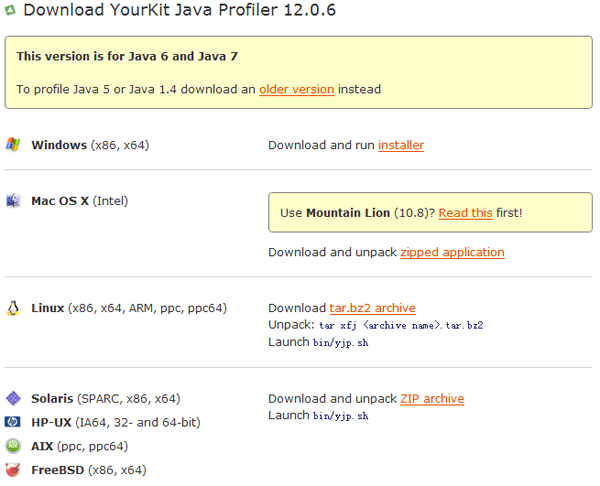Viewport: 600px width, 486px height.
Task: Download the Mac zipped application
Action: point(452,252)
